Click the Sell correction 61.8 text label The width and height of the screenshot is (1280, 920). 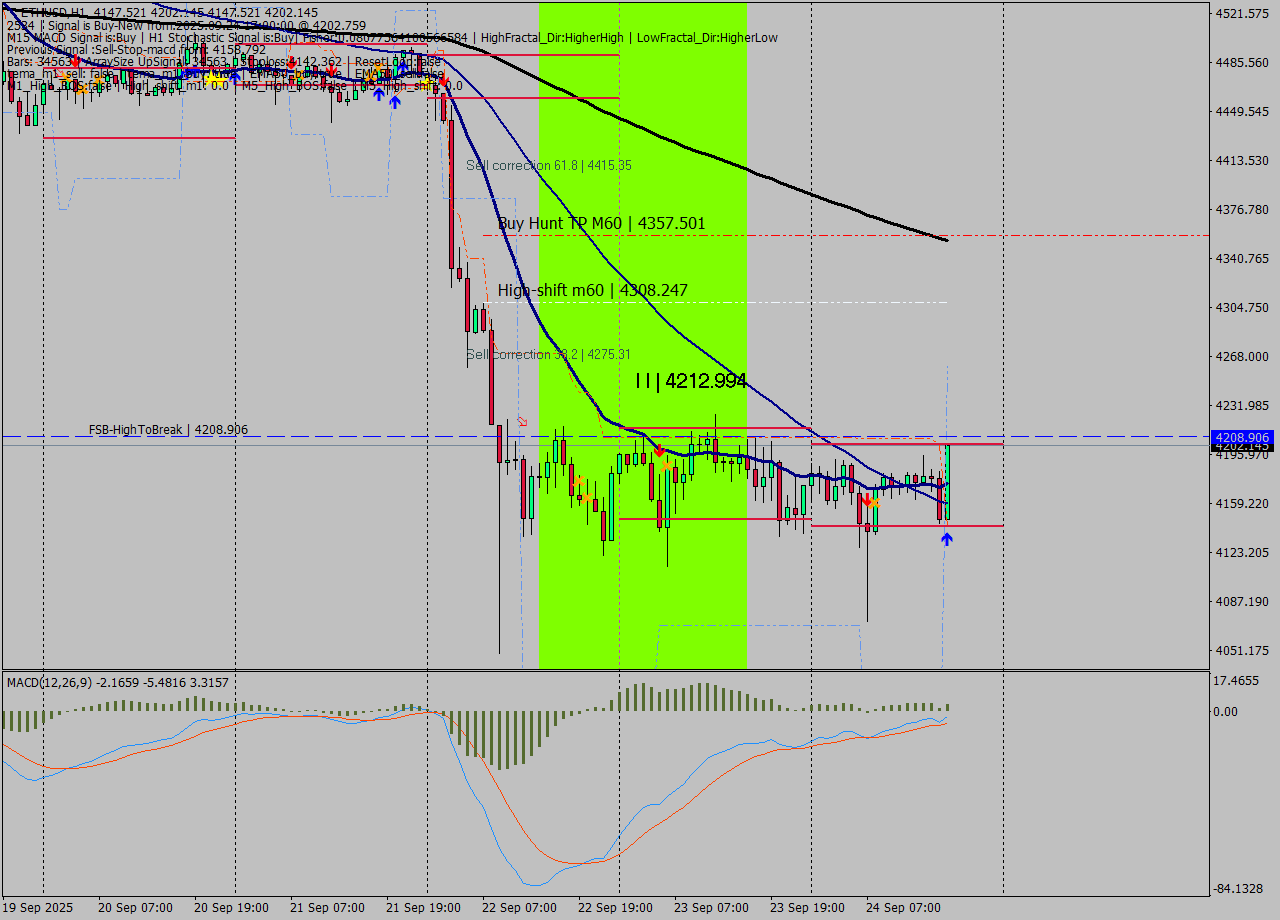(x=548, y=165)
